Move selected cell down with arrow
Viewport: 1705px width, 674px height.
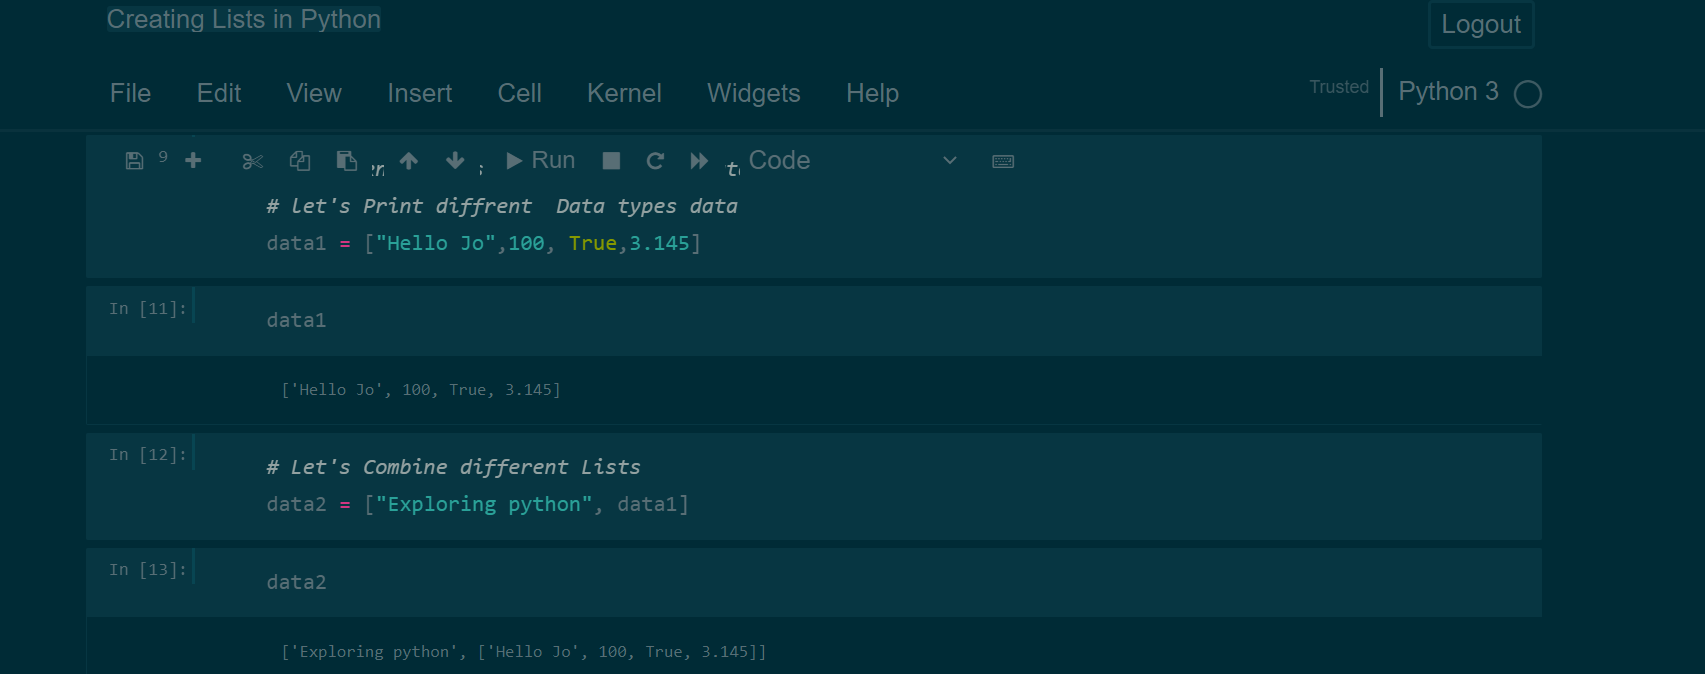[455, 161]
